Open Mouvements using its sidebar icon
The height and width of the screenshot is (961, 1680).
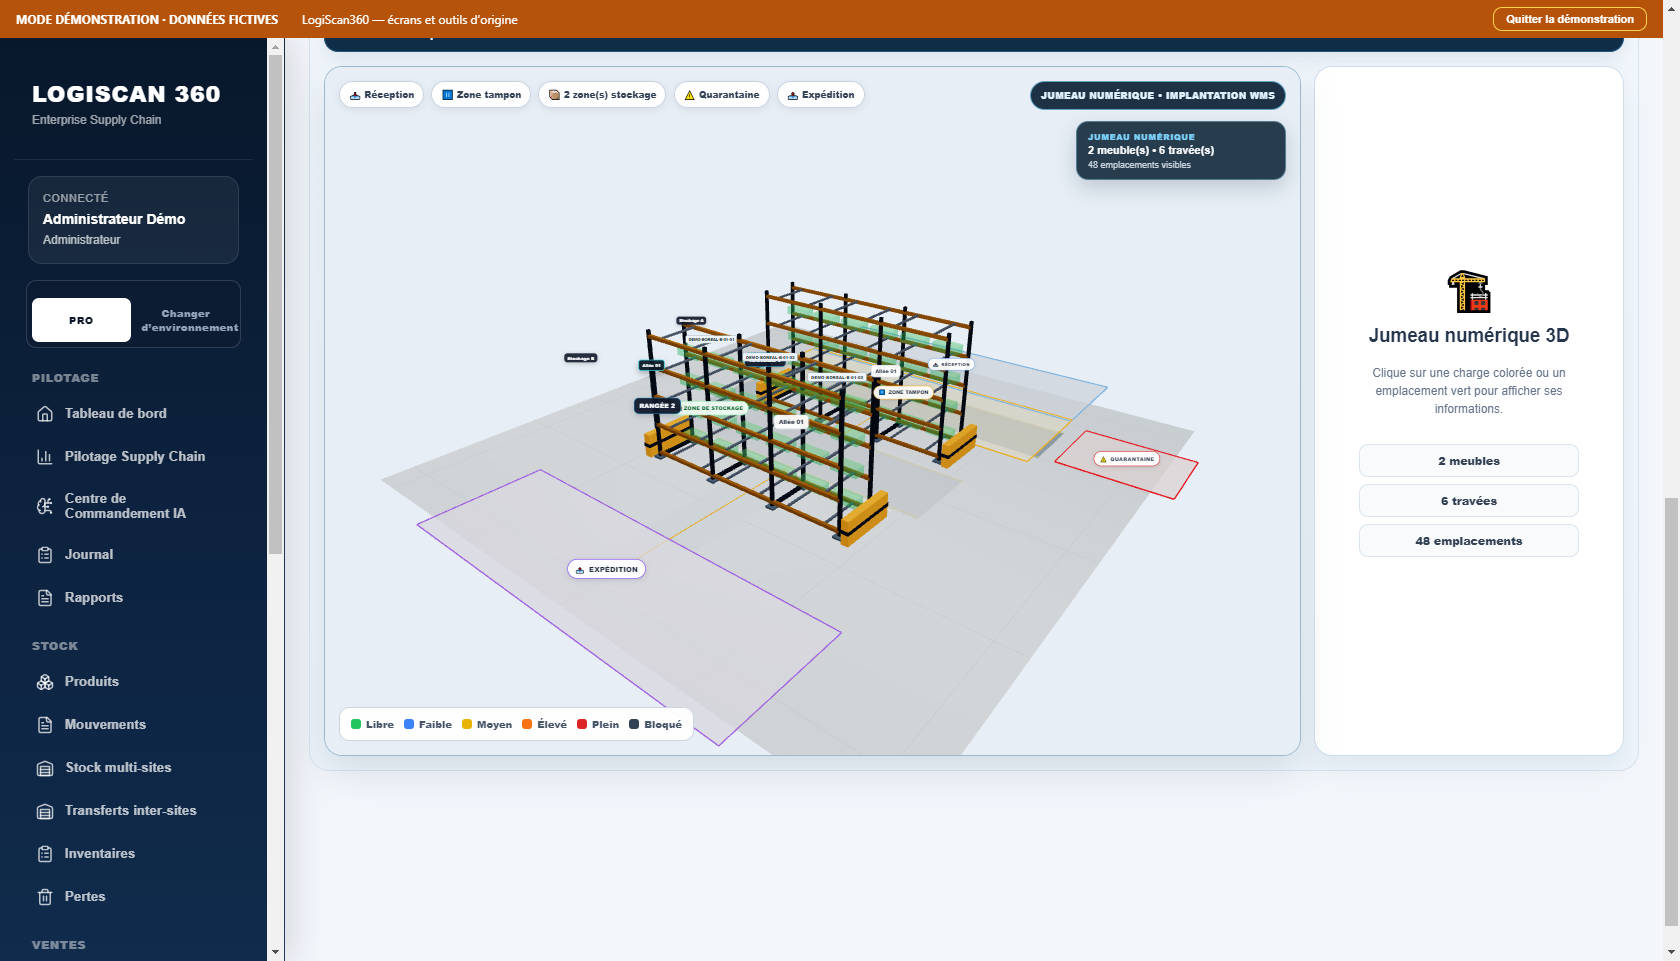pos(45,725)
